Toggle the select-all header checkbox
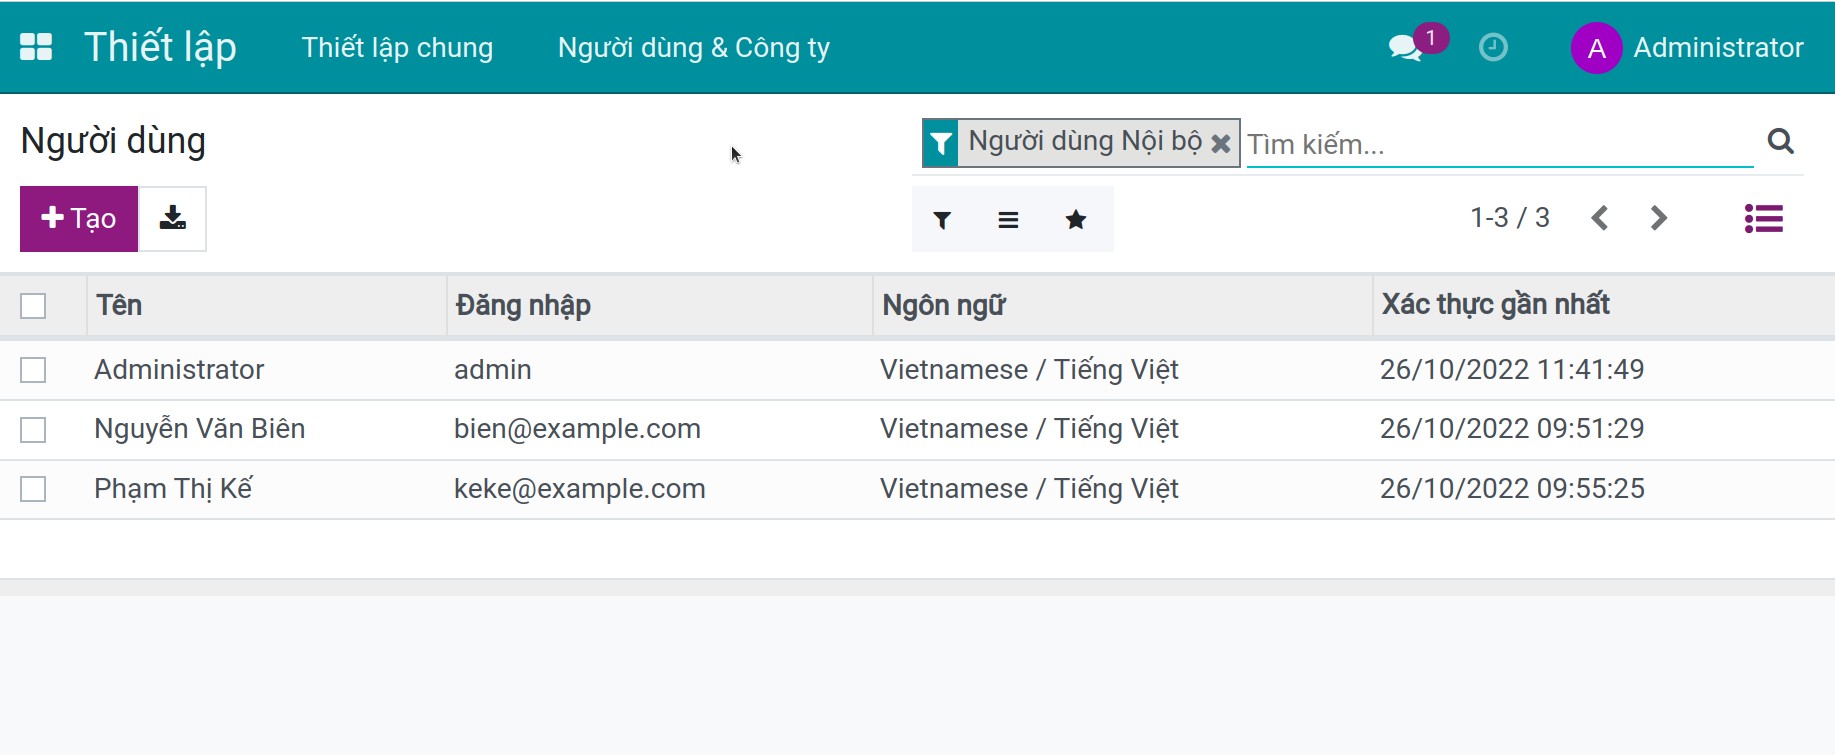Viewport: 1835px width, 755px height. pyautogui.click(x=33, y=306)
